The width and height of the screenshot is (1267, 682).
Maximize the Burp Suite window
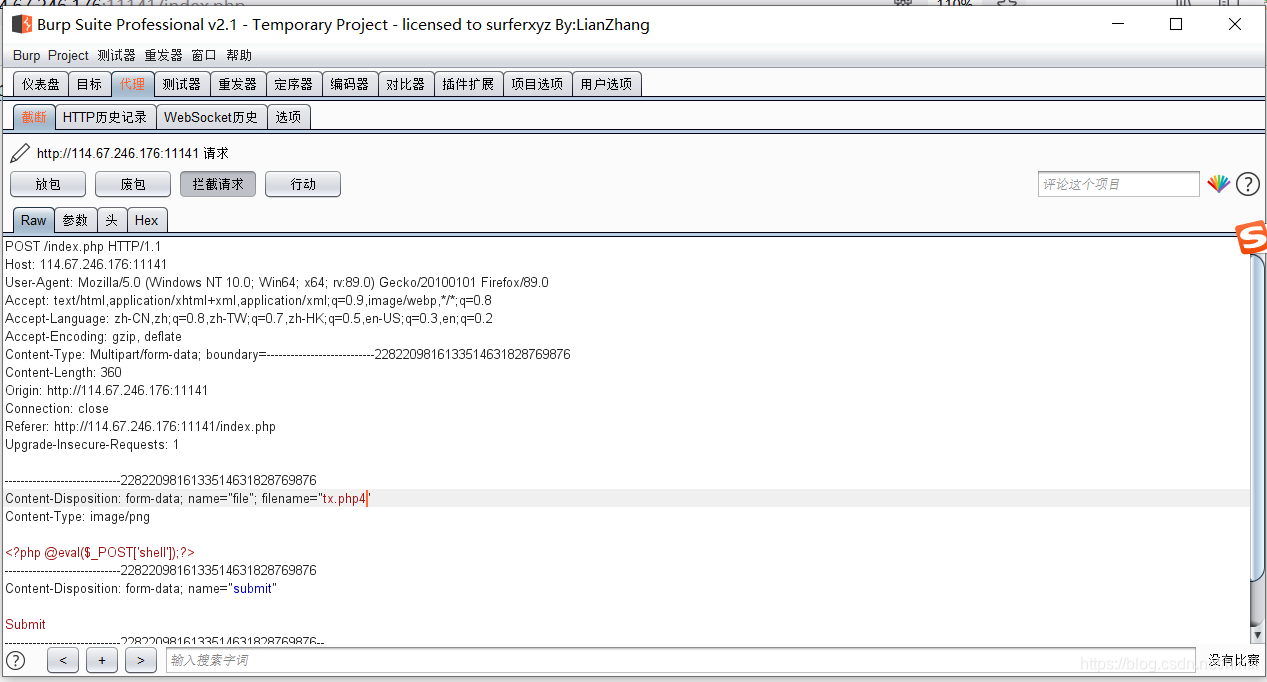pos(1176,24)
